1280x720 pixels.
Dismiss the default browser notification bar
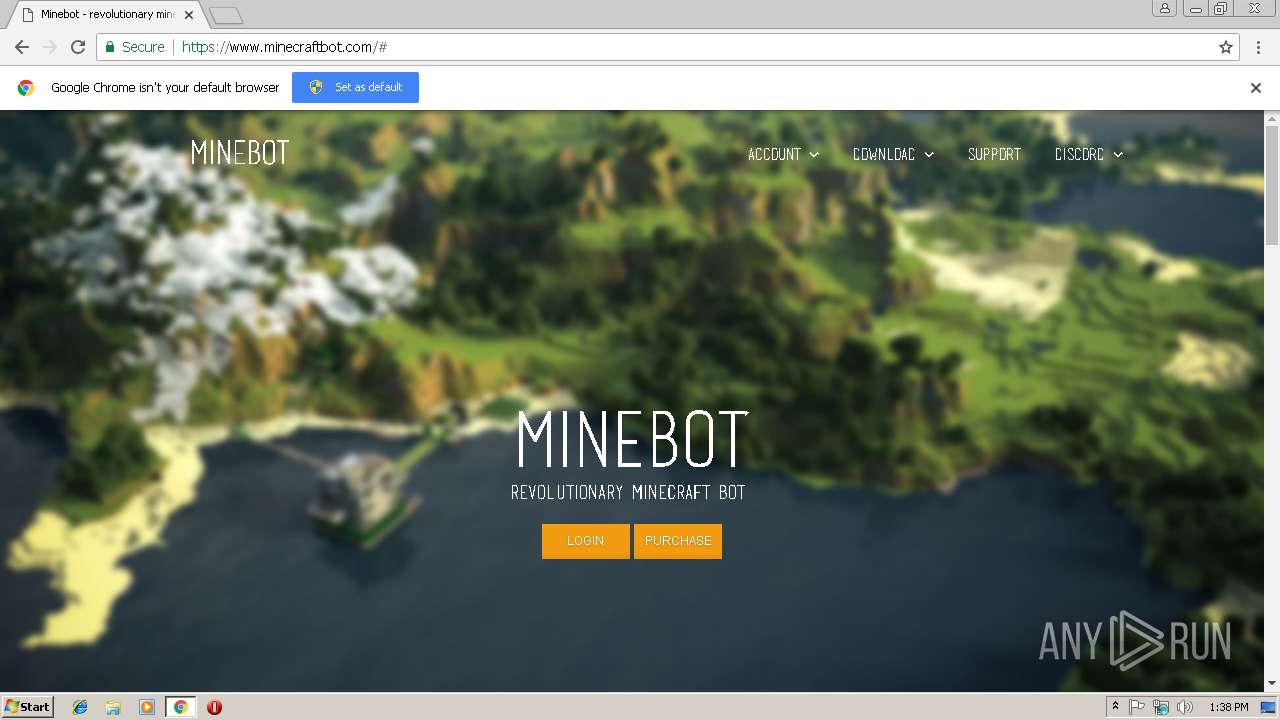[x=1256, y=88]
